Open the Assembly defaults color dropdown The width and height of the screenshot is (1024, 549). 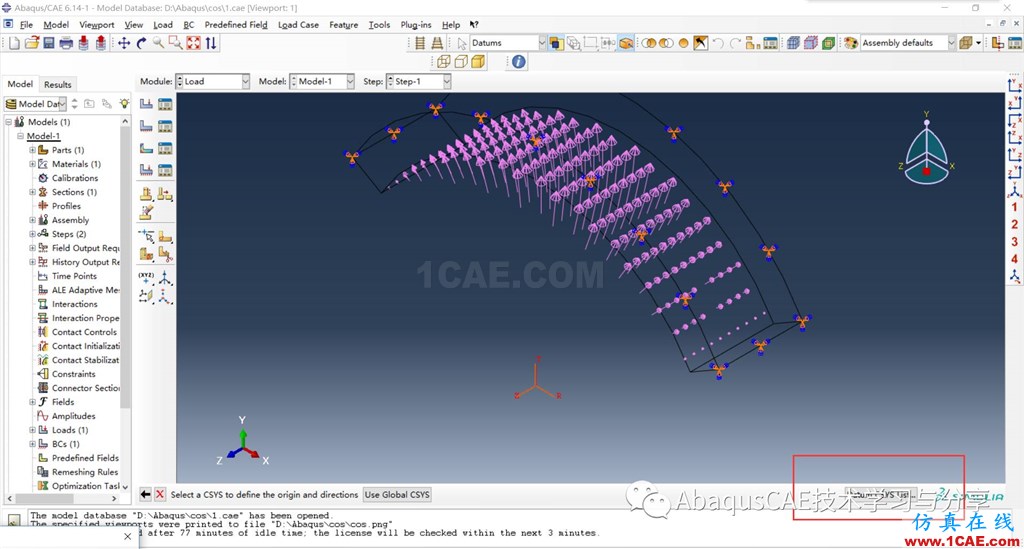pos(908,43)
